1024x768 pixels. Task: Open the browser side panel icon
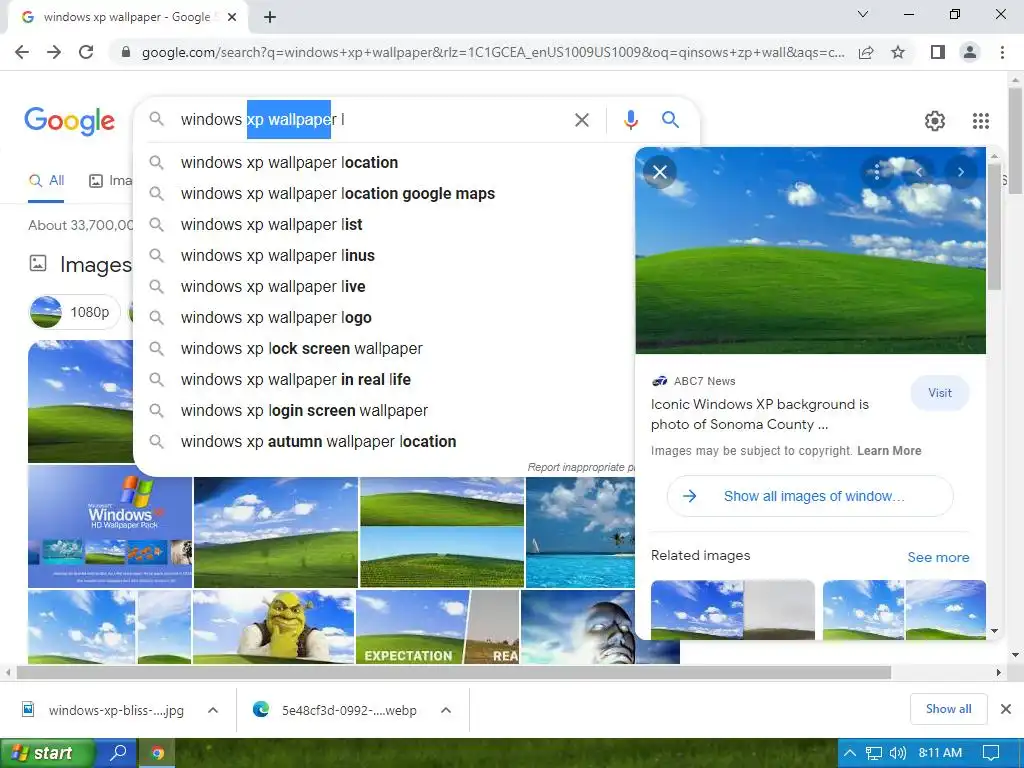click(x=938, y=52)
